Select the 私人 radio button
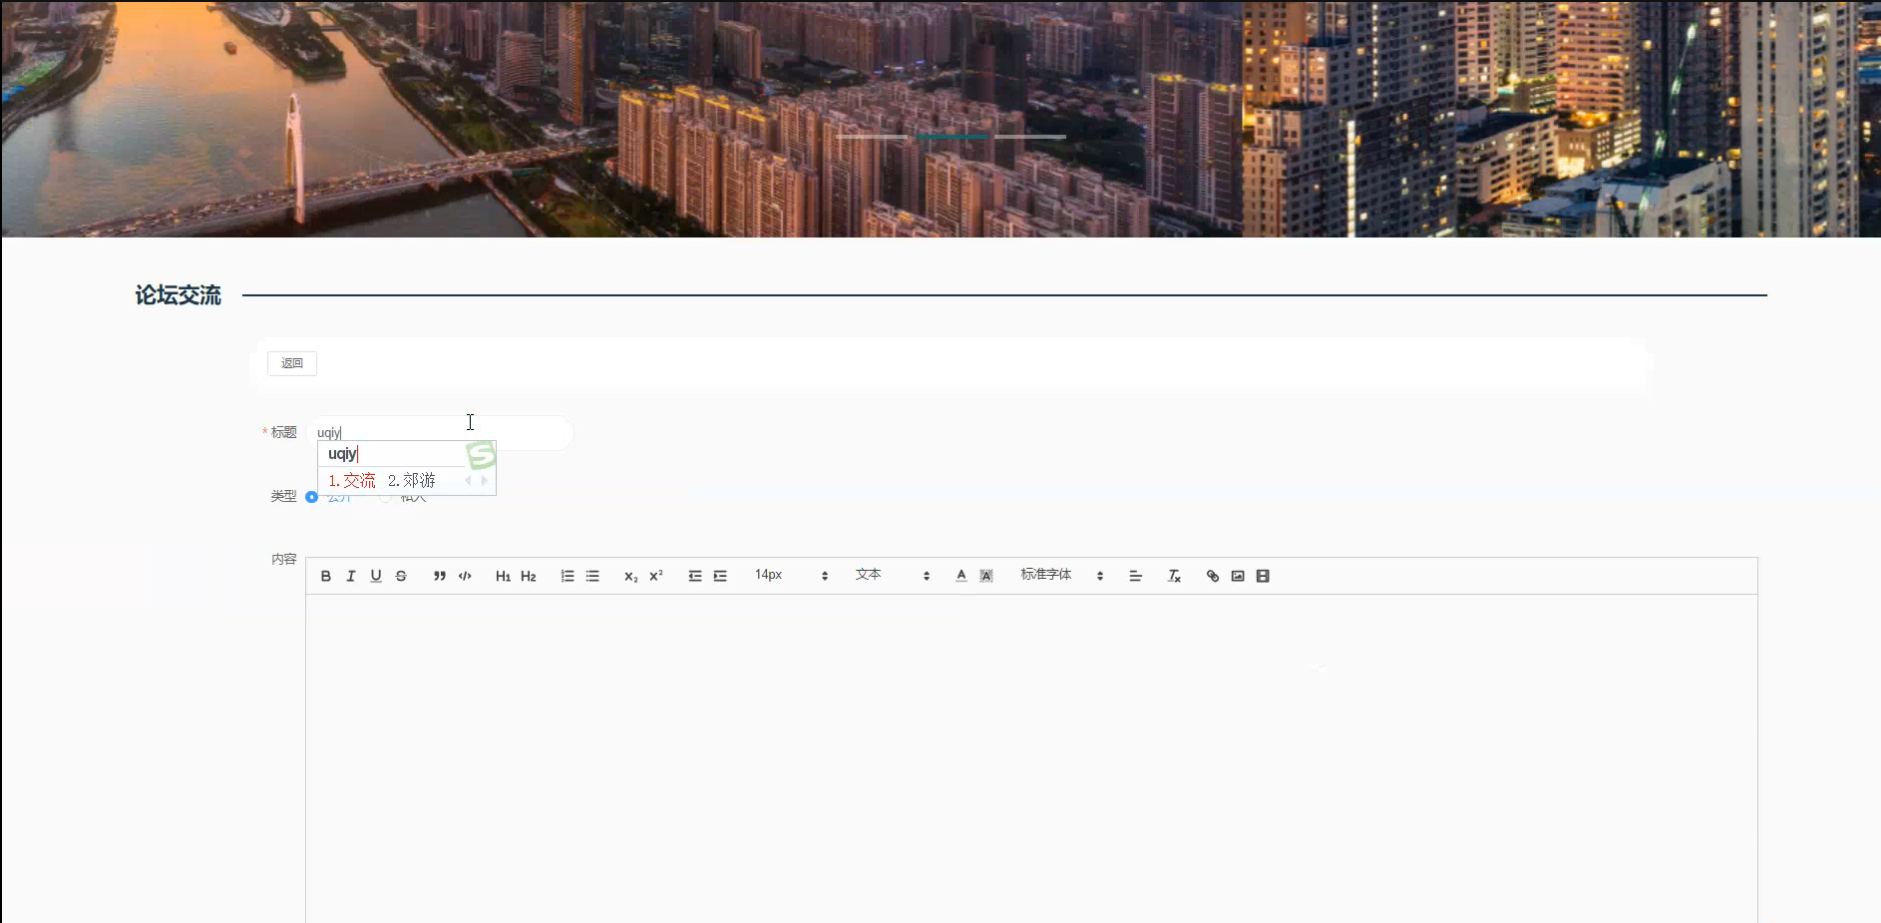The width and height of the screenshot is (1881, 923). point(385,496)
